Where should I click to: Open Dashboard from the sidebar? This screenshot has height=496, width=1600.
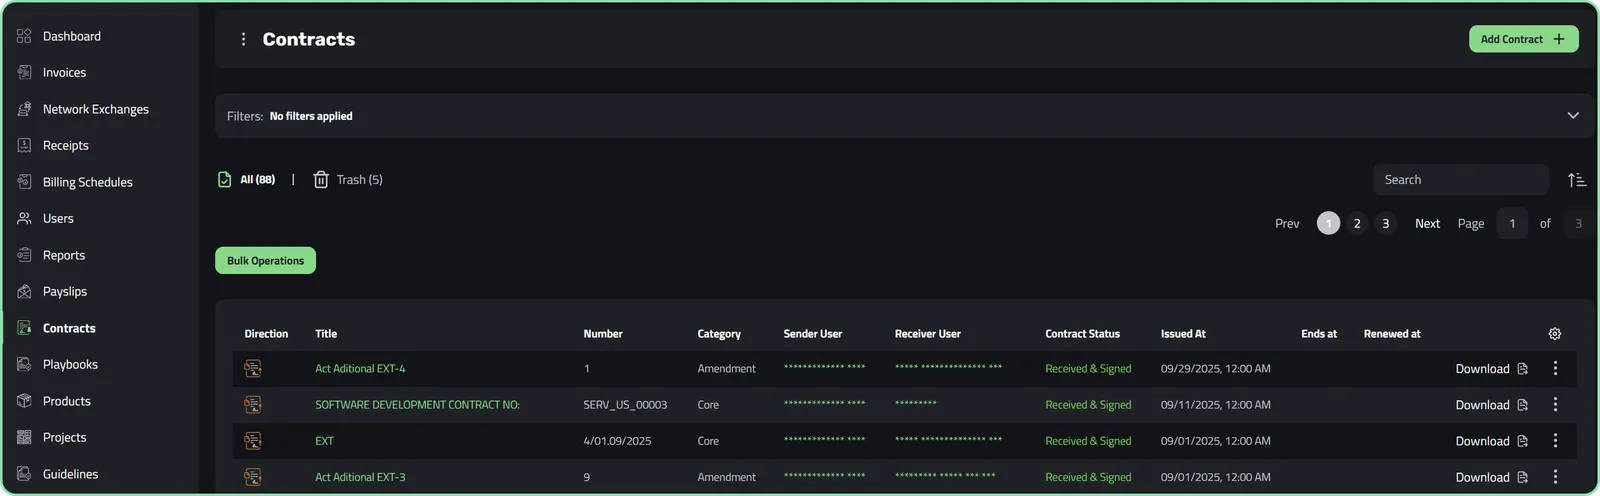click(72, 36)
